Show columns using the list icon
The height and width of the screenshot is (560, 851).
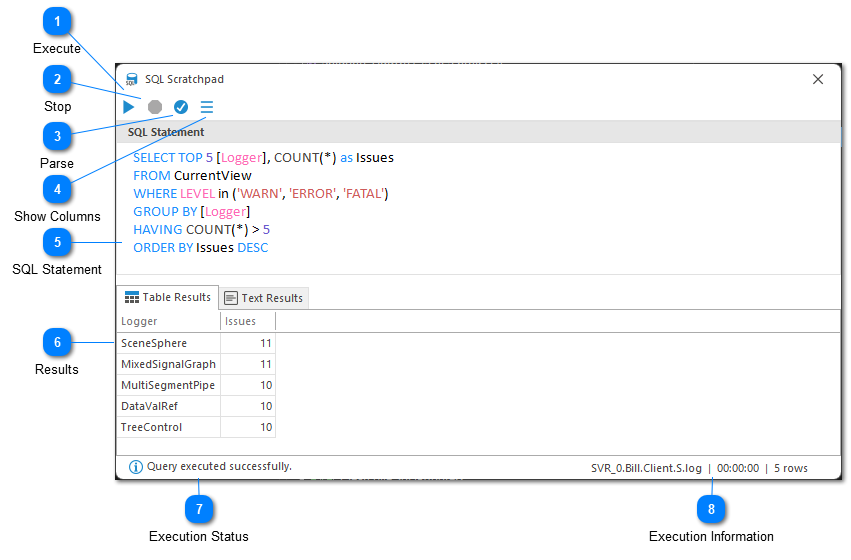[207, 107]
